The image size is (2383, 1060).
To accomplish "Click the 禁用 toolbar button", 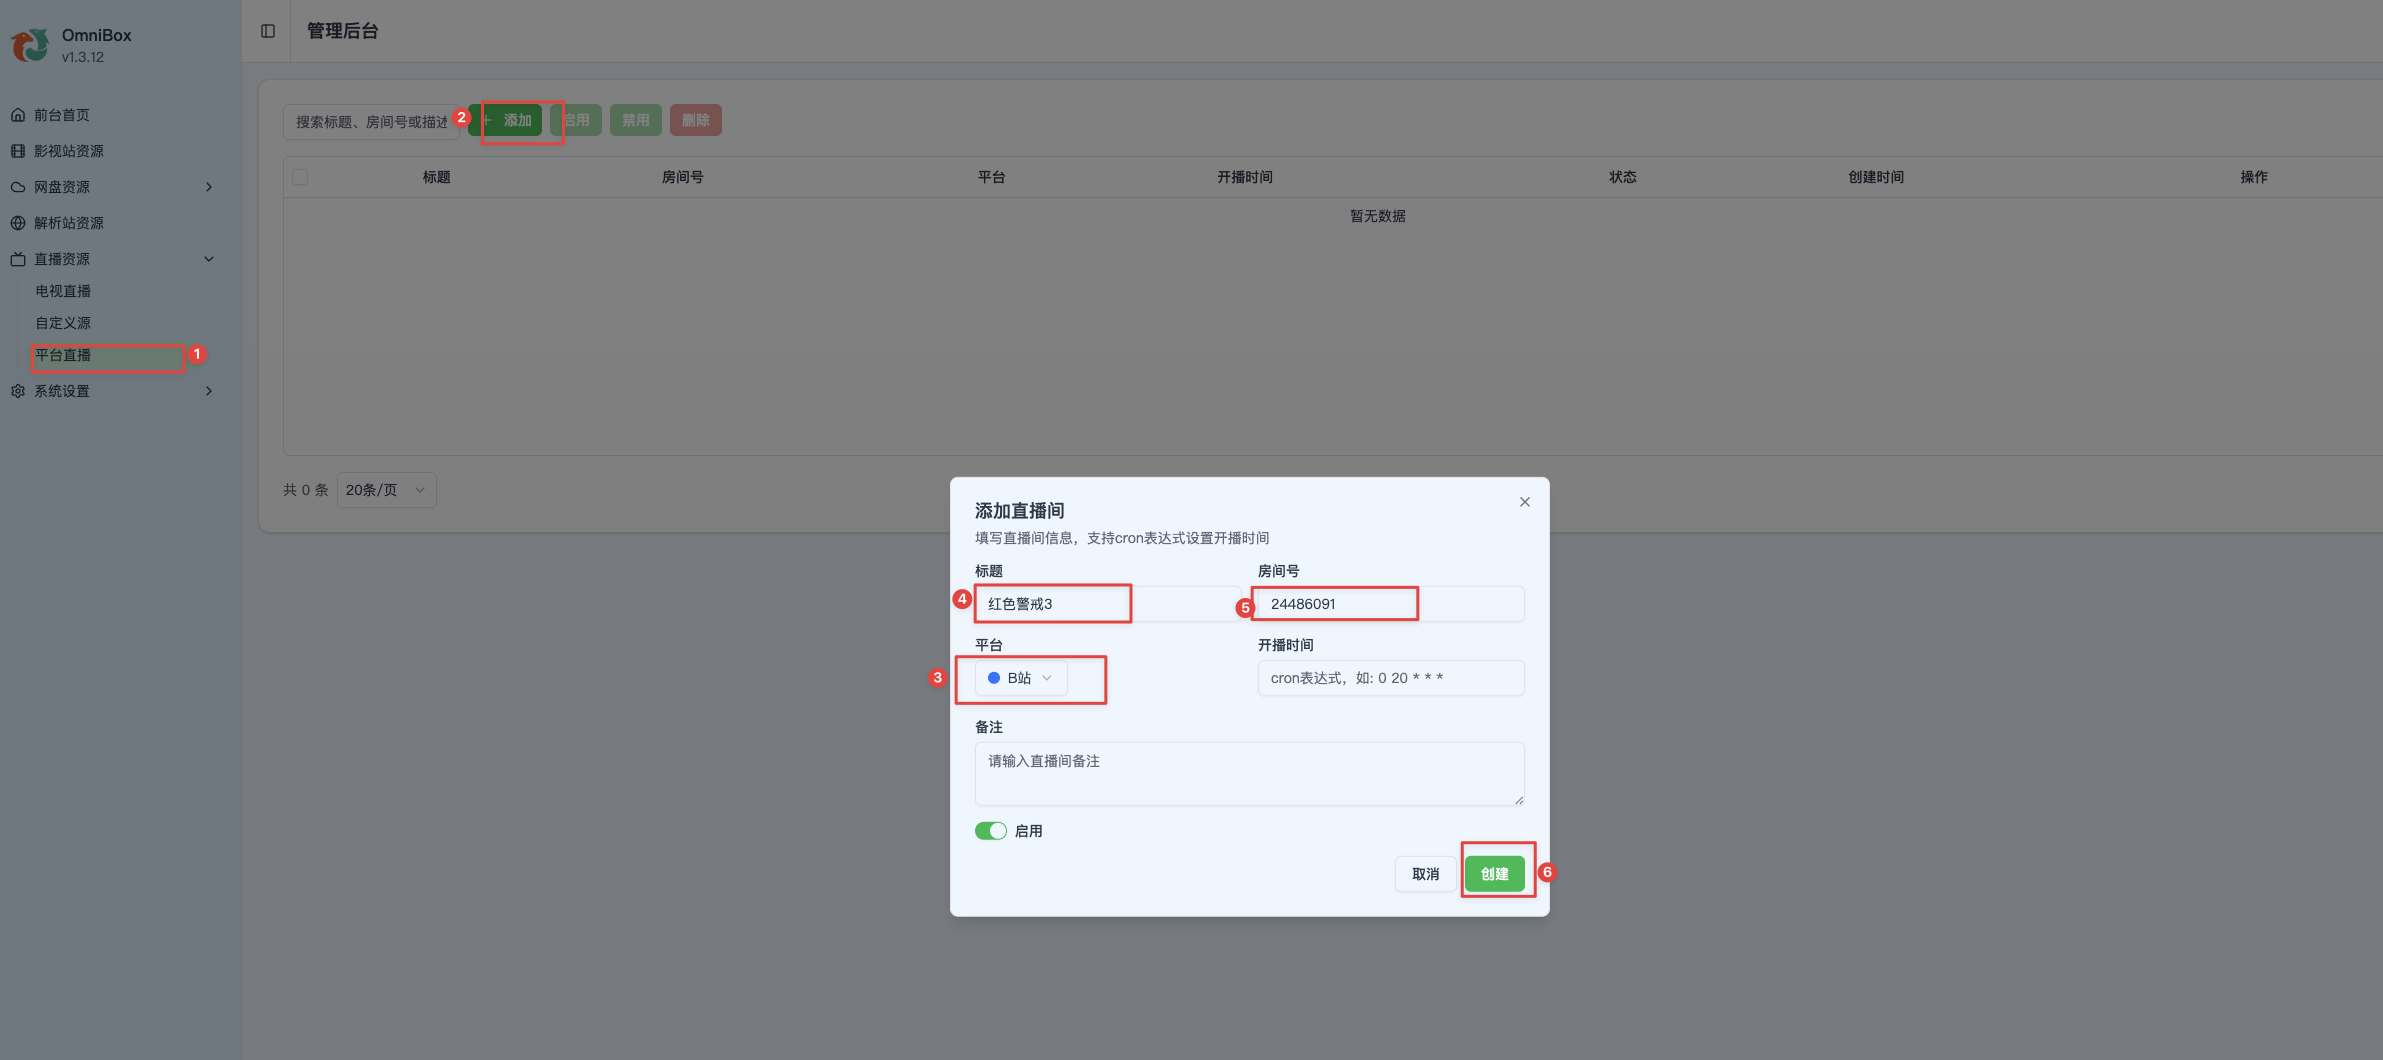I will coord(636,120).
